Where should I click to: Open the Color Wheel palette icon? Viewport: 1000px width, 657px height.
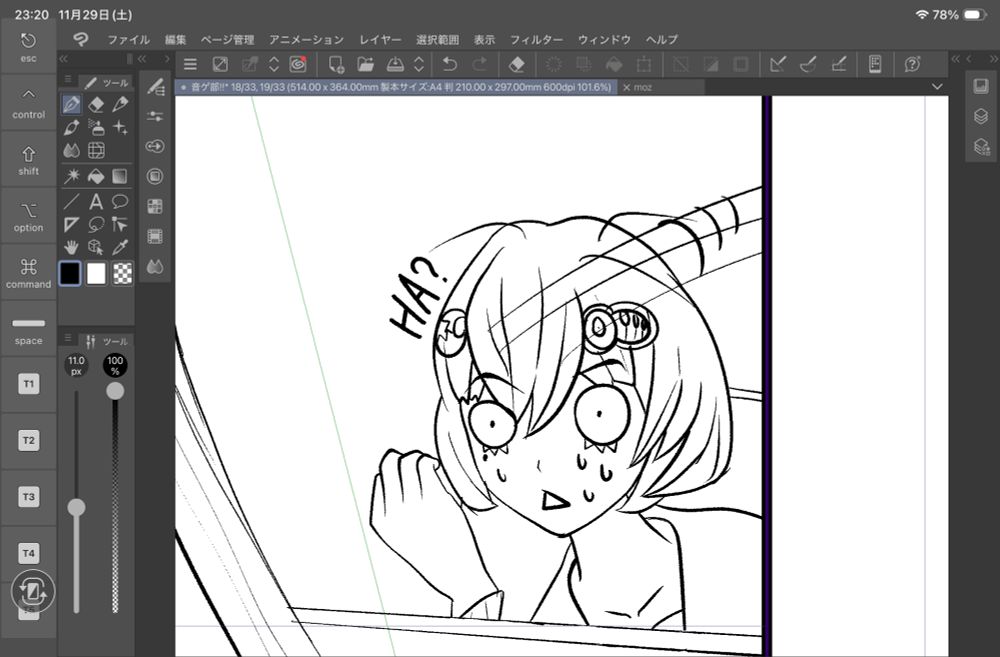tap(155, 176)
